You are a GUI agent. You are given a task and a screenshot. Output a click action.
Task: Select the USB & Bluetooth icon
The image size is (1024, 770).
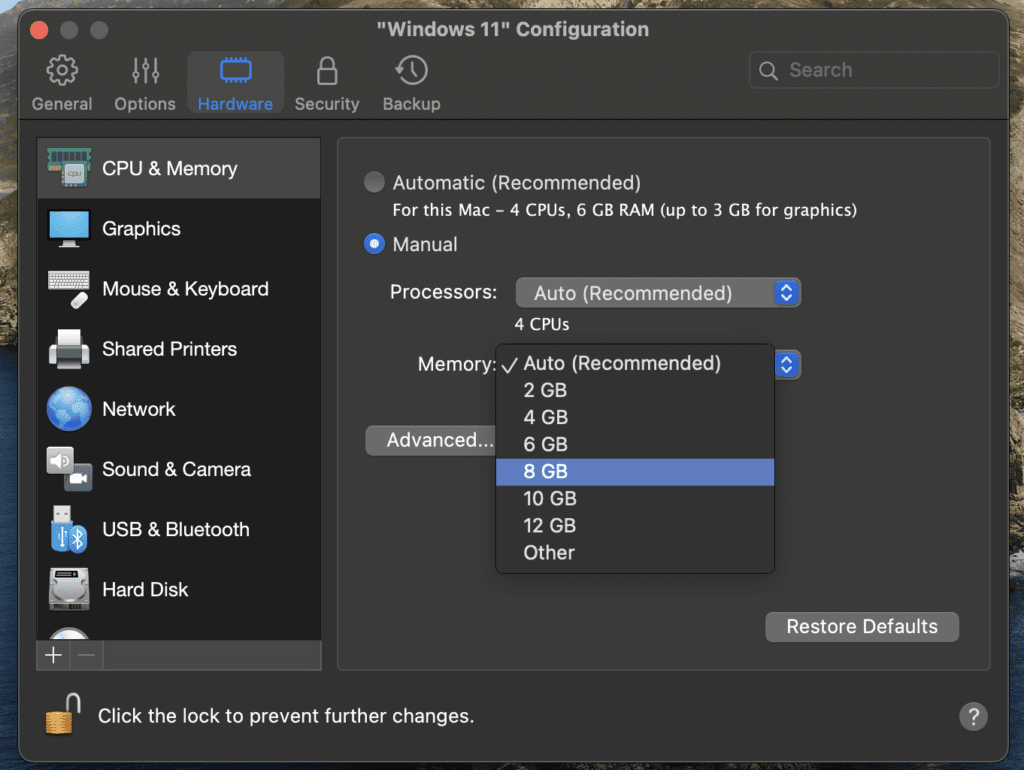click(x=69, y=529)
